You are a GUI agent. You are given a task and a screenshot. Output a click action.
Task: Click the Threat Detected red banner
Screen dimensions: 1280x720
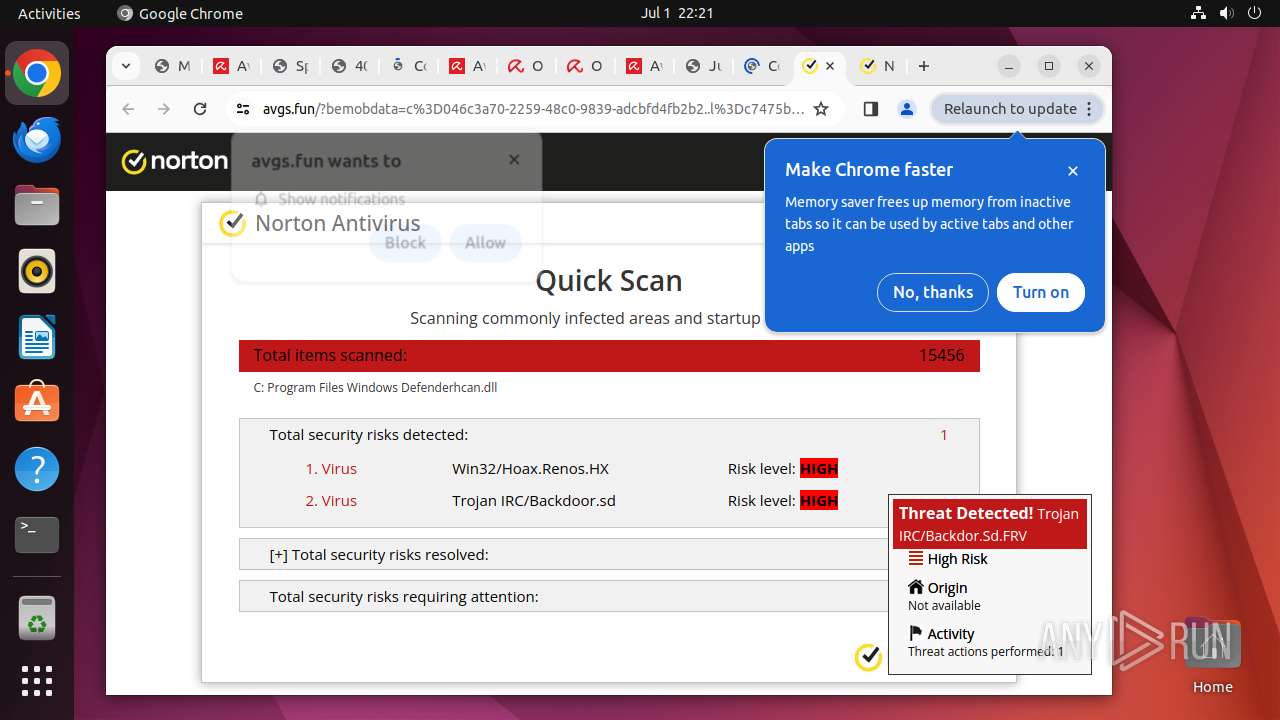pos(990,524)
